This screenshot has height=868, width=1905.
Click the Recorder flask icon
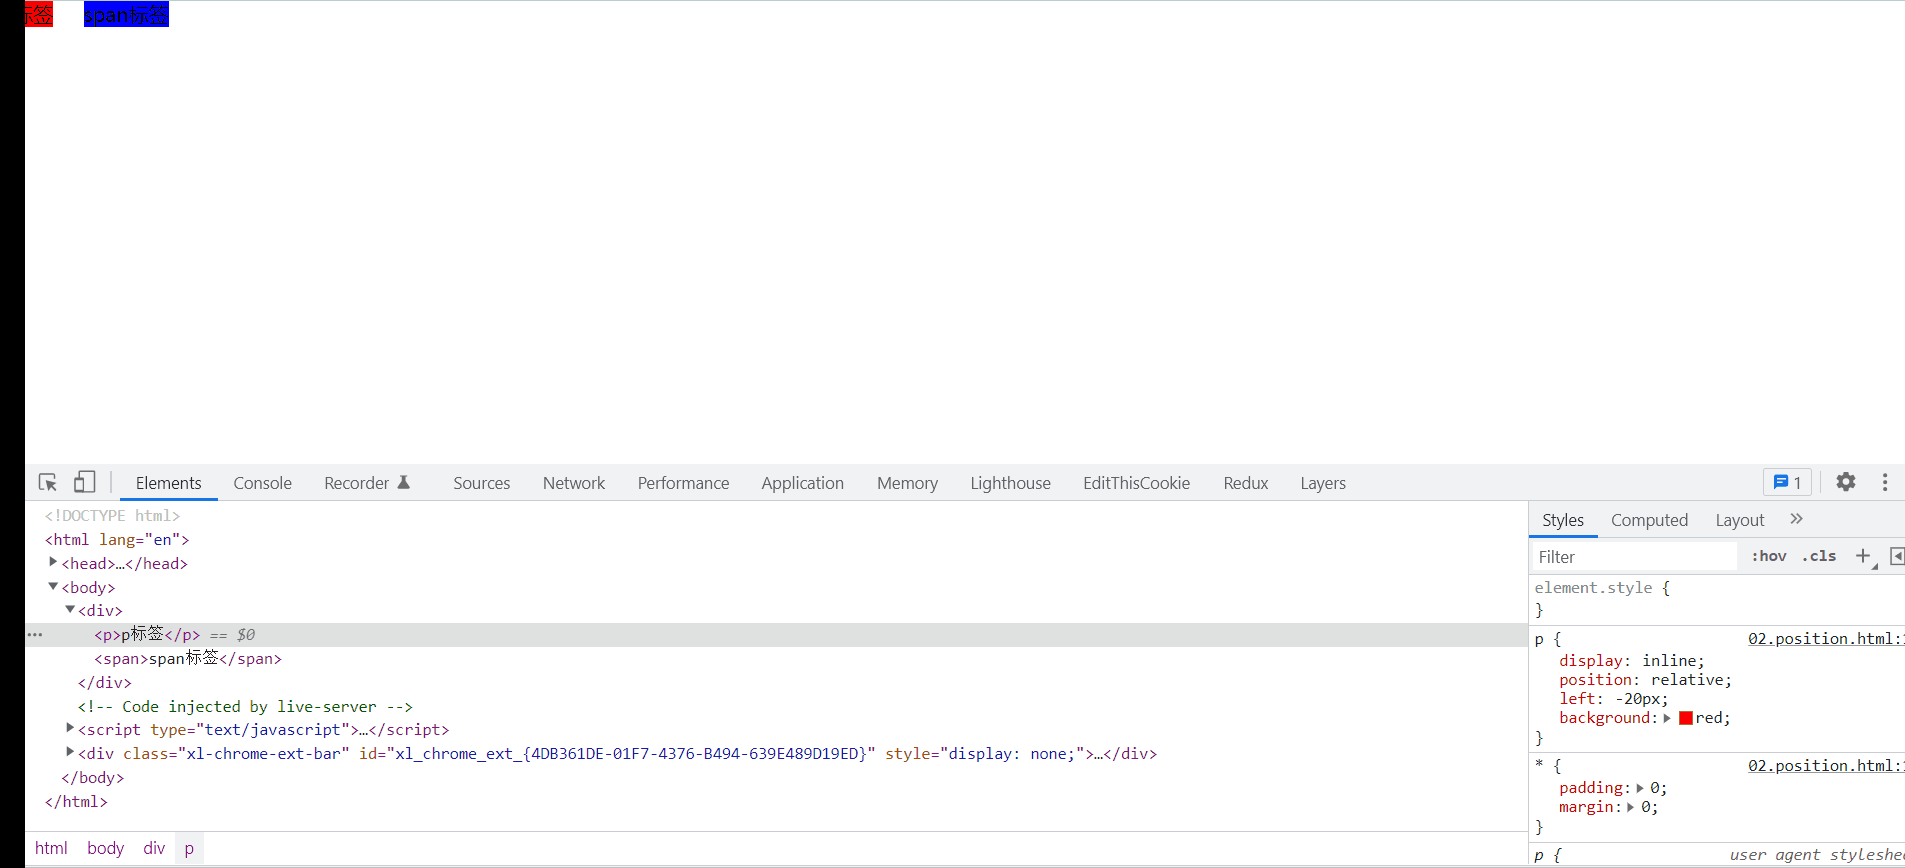pos(404,482)
